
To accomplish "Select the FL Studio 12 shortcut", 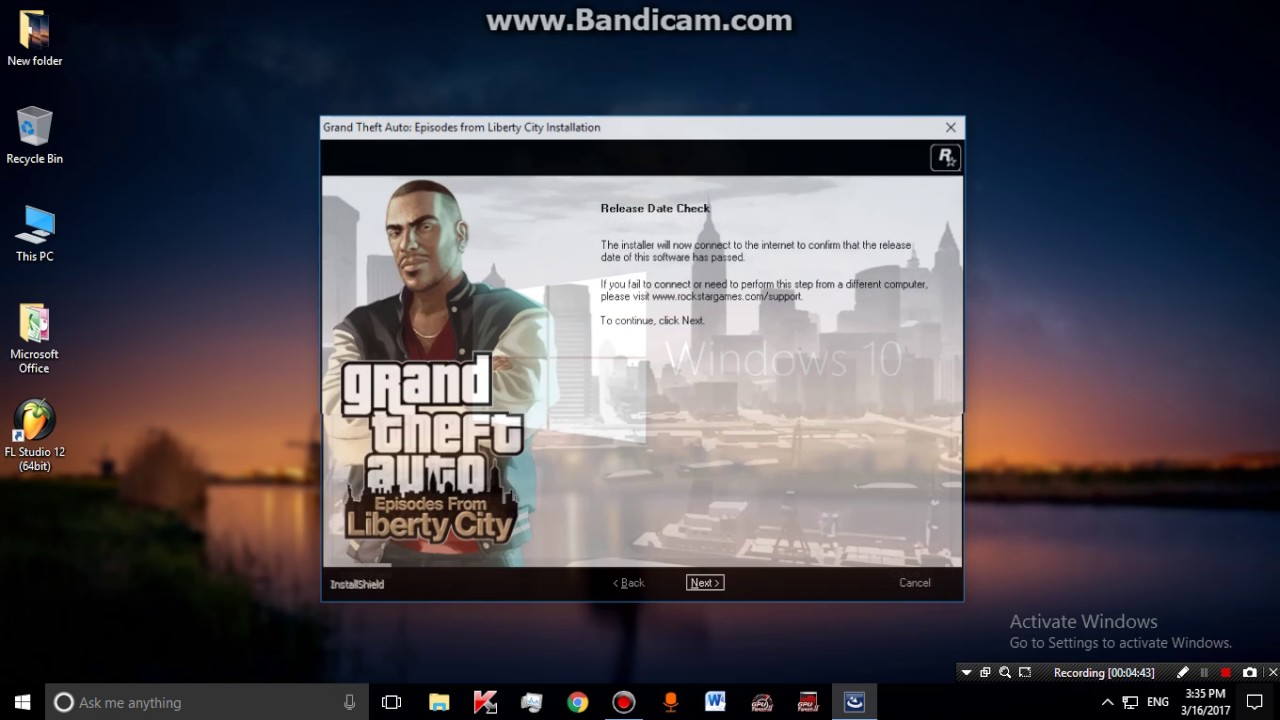I will (x=35, y=436).
